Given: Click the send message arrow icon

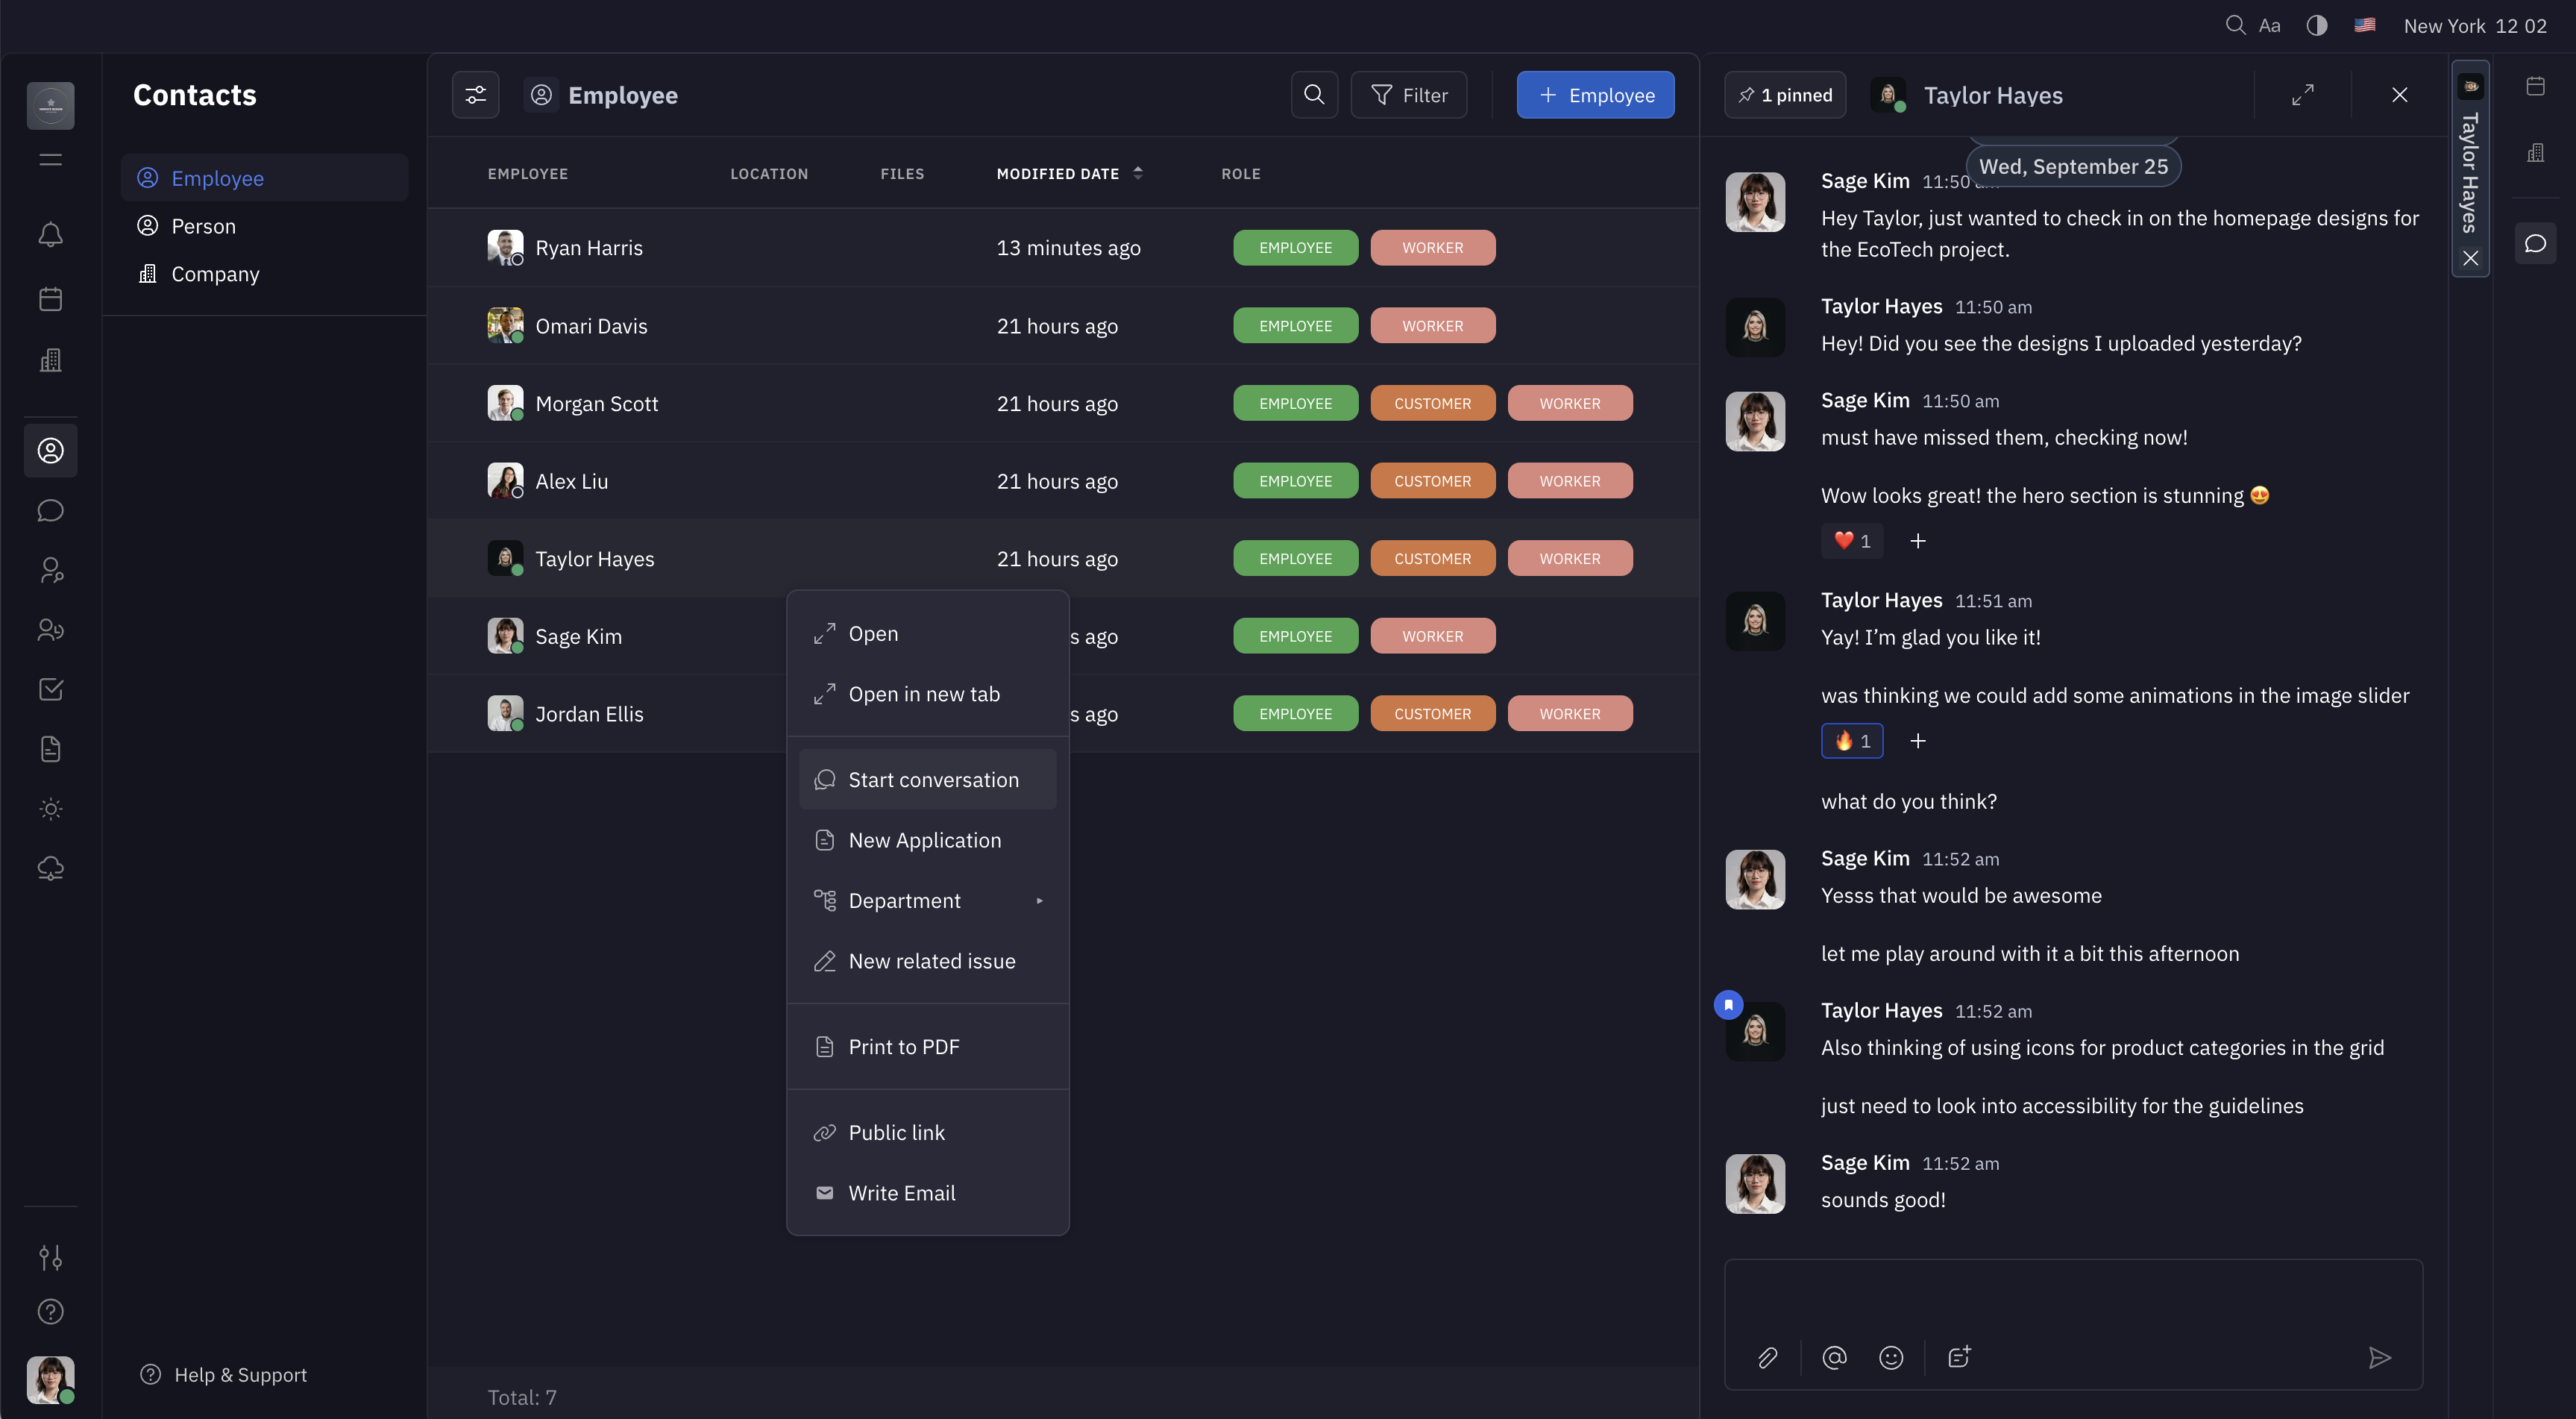Looking at the screenshot, I should (x=2379, y=1357).
